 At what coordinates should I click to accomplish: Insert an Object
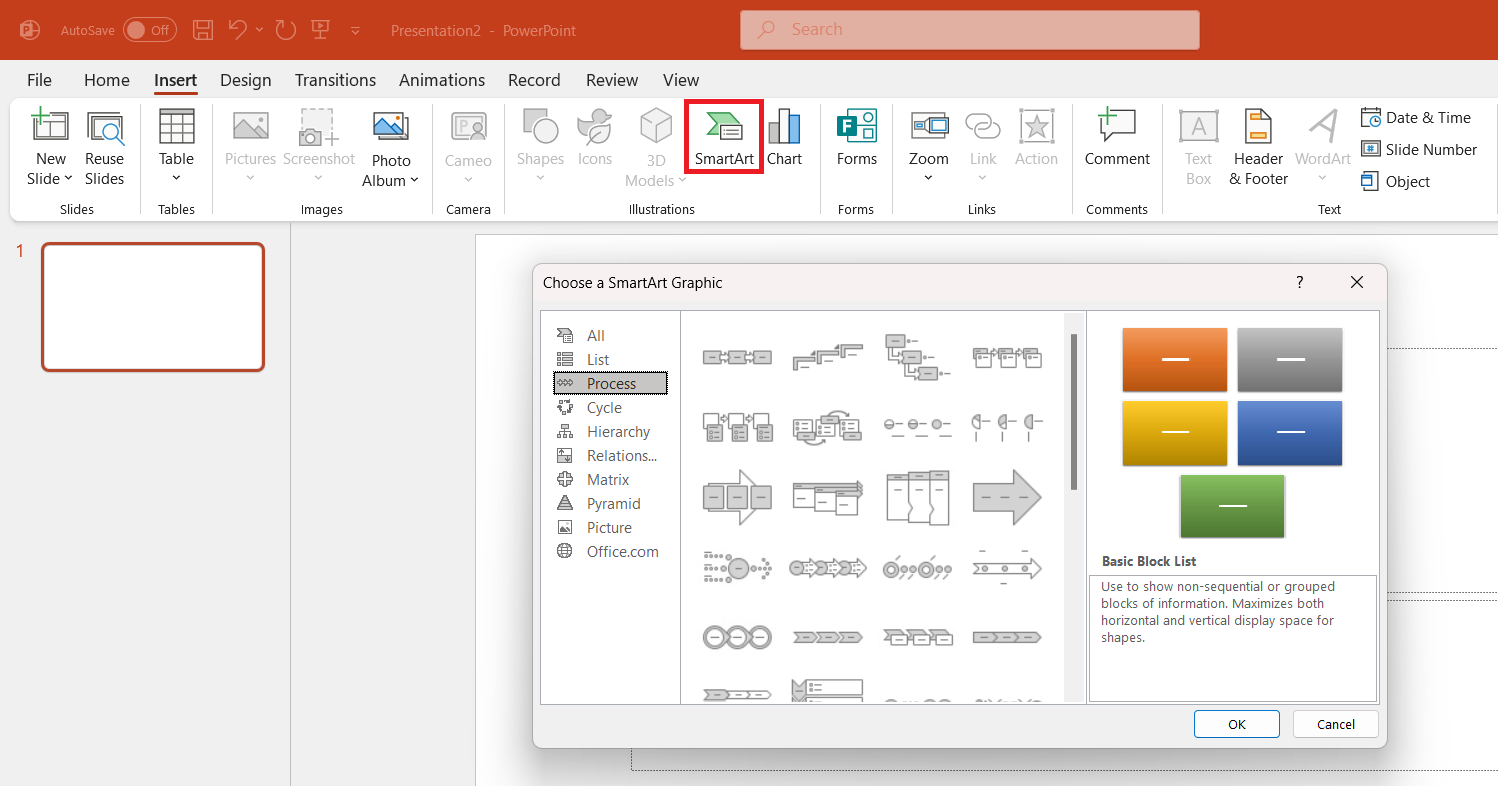[x=1396, y=181]
